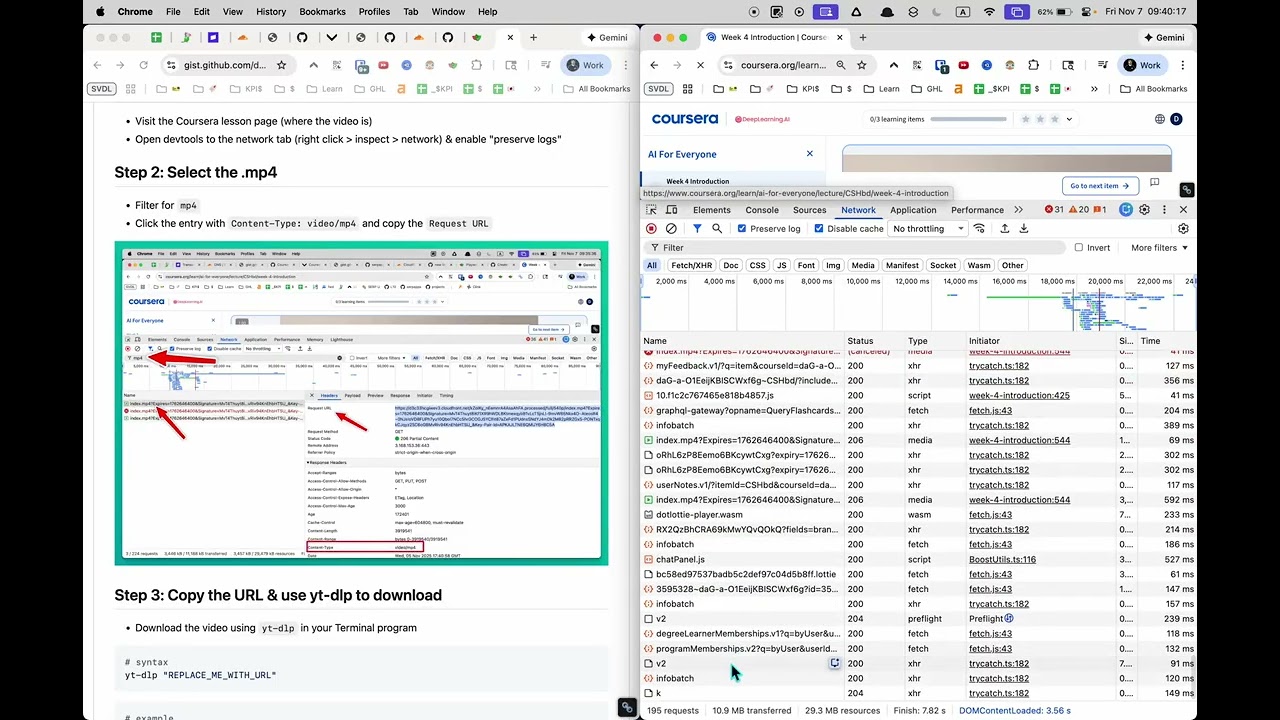Bookmark the Coursera page with the star
The width and height of the screenshot is (1280, 720).
pos(861,65)
